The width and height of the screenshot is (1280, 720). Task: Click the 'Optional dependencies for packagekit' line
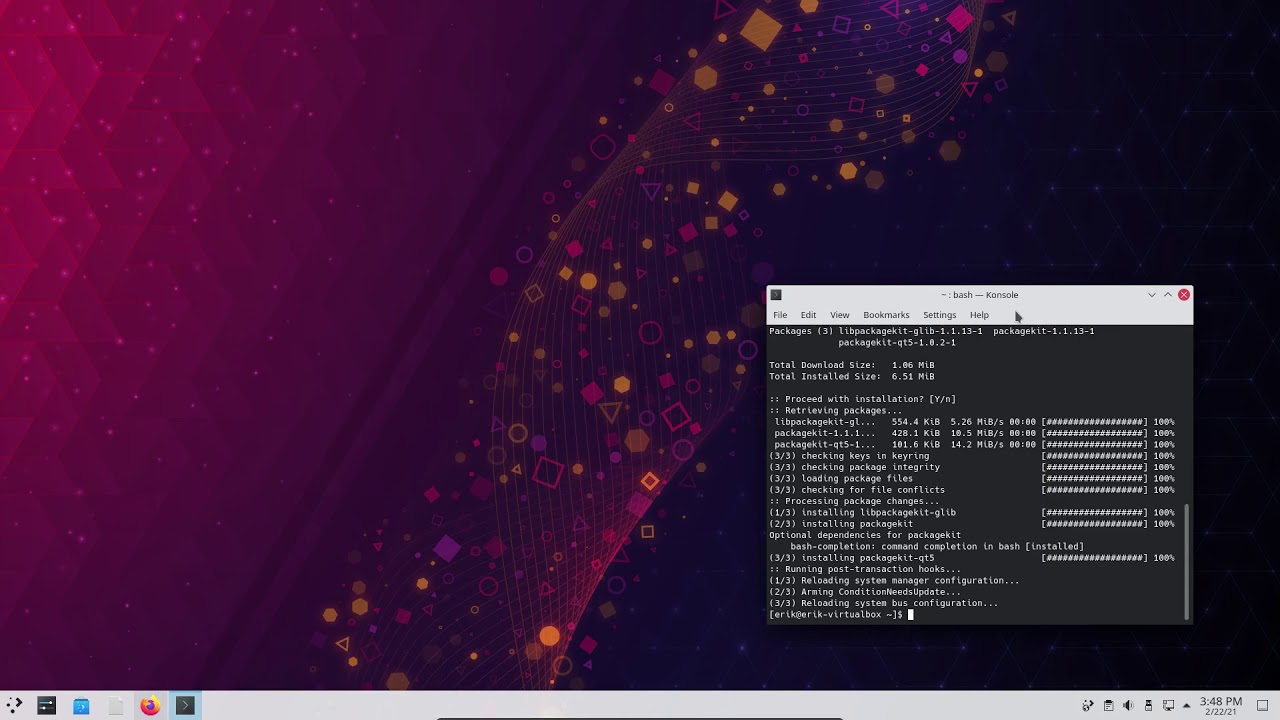click(865, 535)
